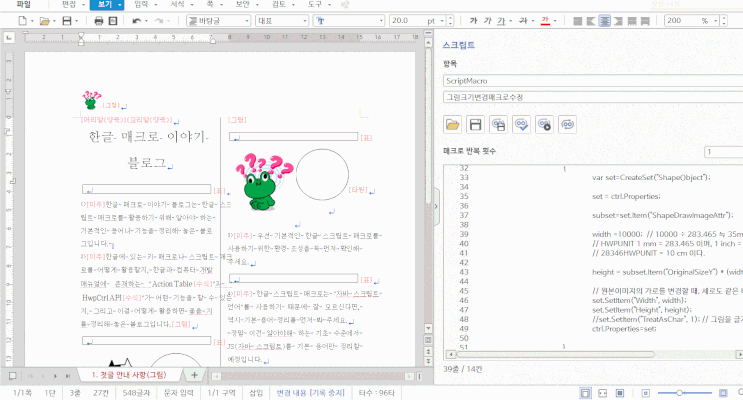Open the 파일 menu
This screenshot has height=400, width=743.
pyautogui.click(x=23, y=5)
